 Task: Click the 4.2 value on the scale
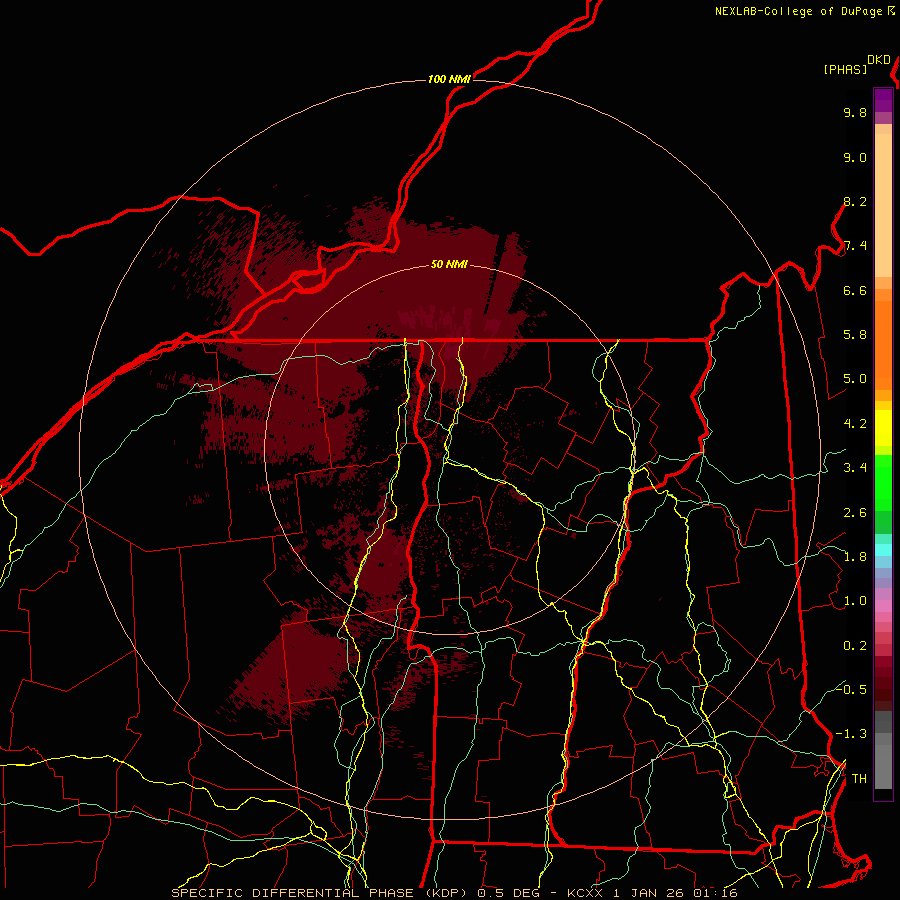855,424
